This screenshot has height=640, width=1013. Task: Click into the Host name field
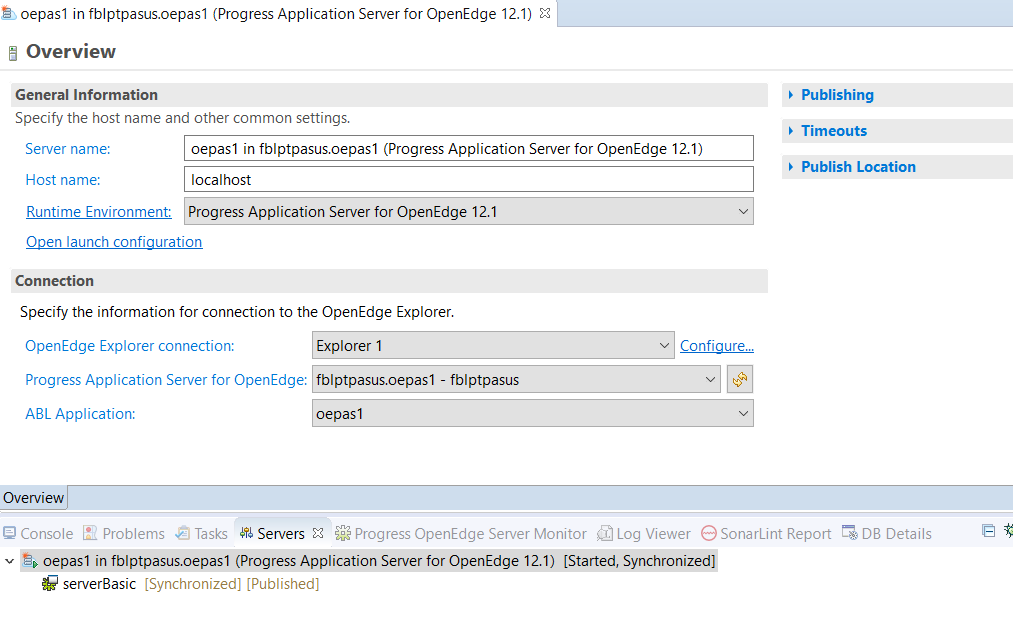[468, 180]
